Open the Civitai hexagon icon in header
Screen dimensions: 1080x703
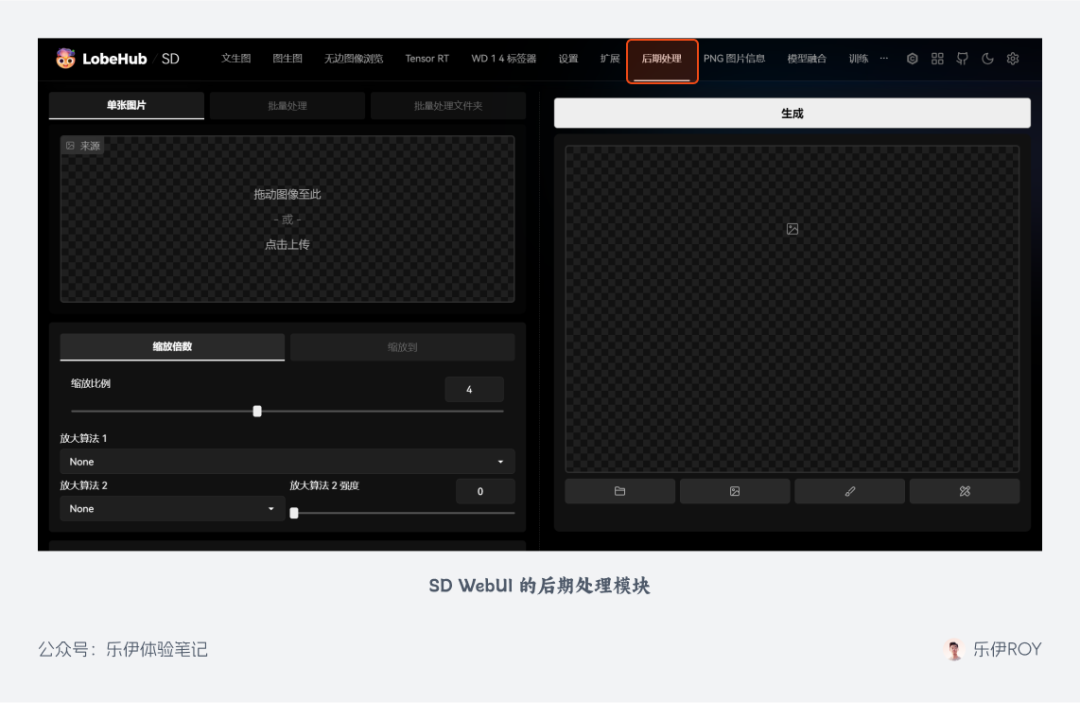coord(912,59)
